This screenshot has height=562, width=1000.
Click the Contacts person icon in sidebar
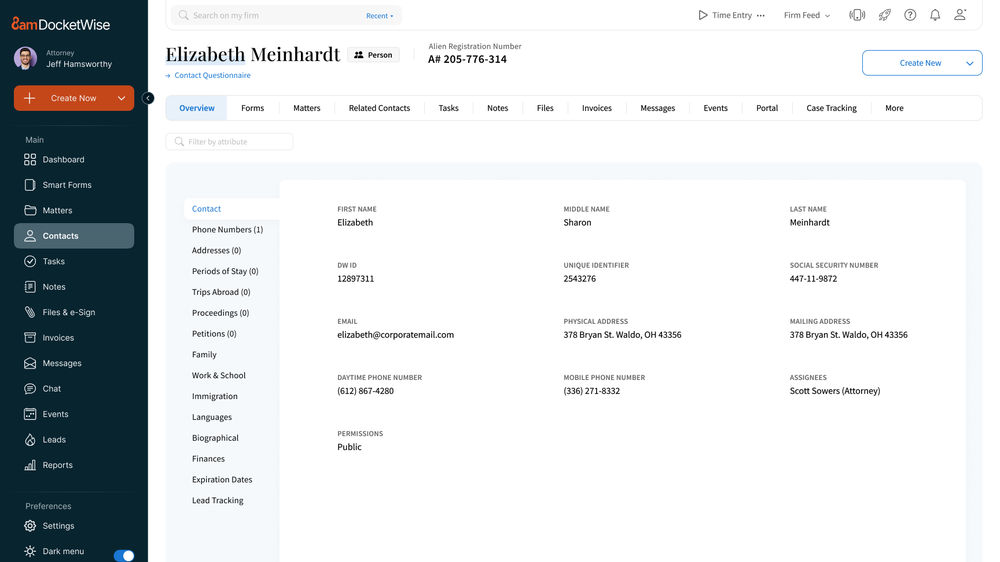pyautogui.click(x=30, y=236)
